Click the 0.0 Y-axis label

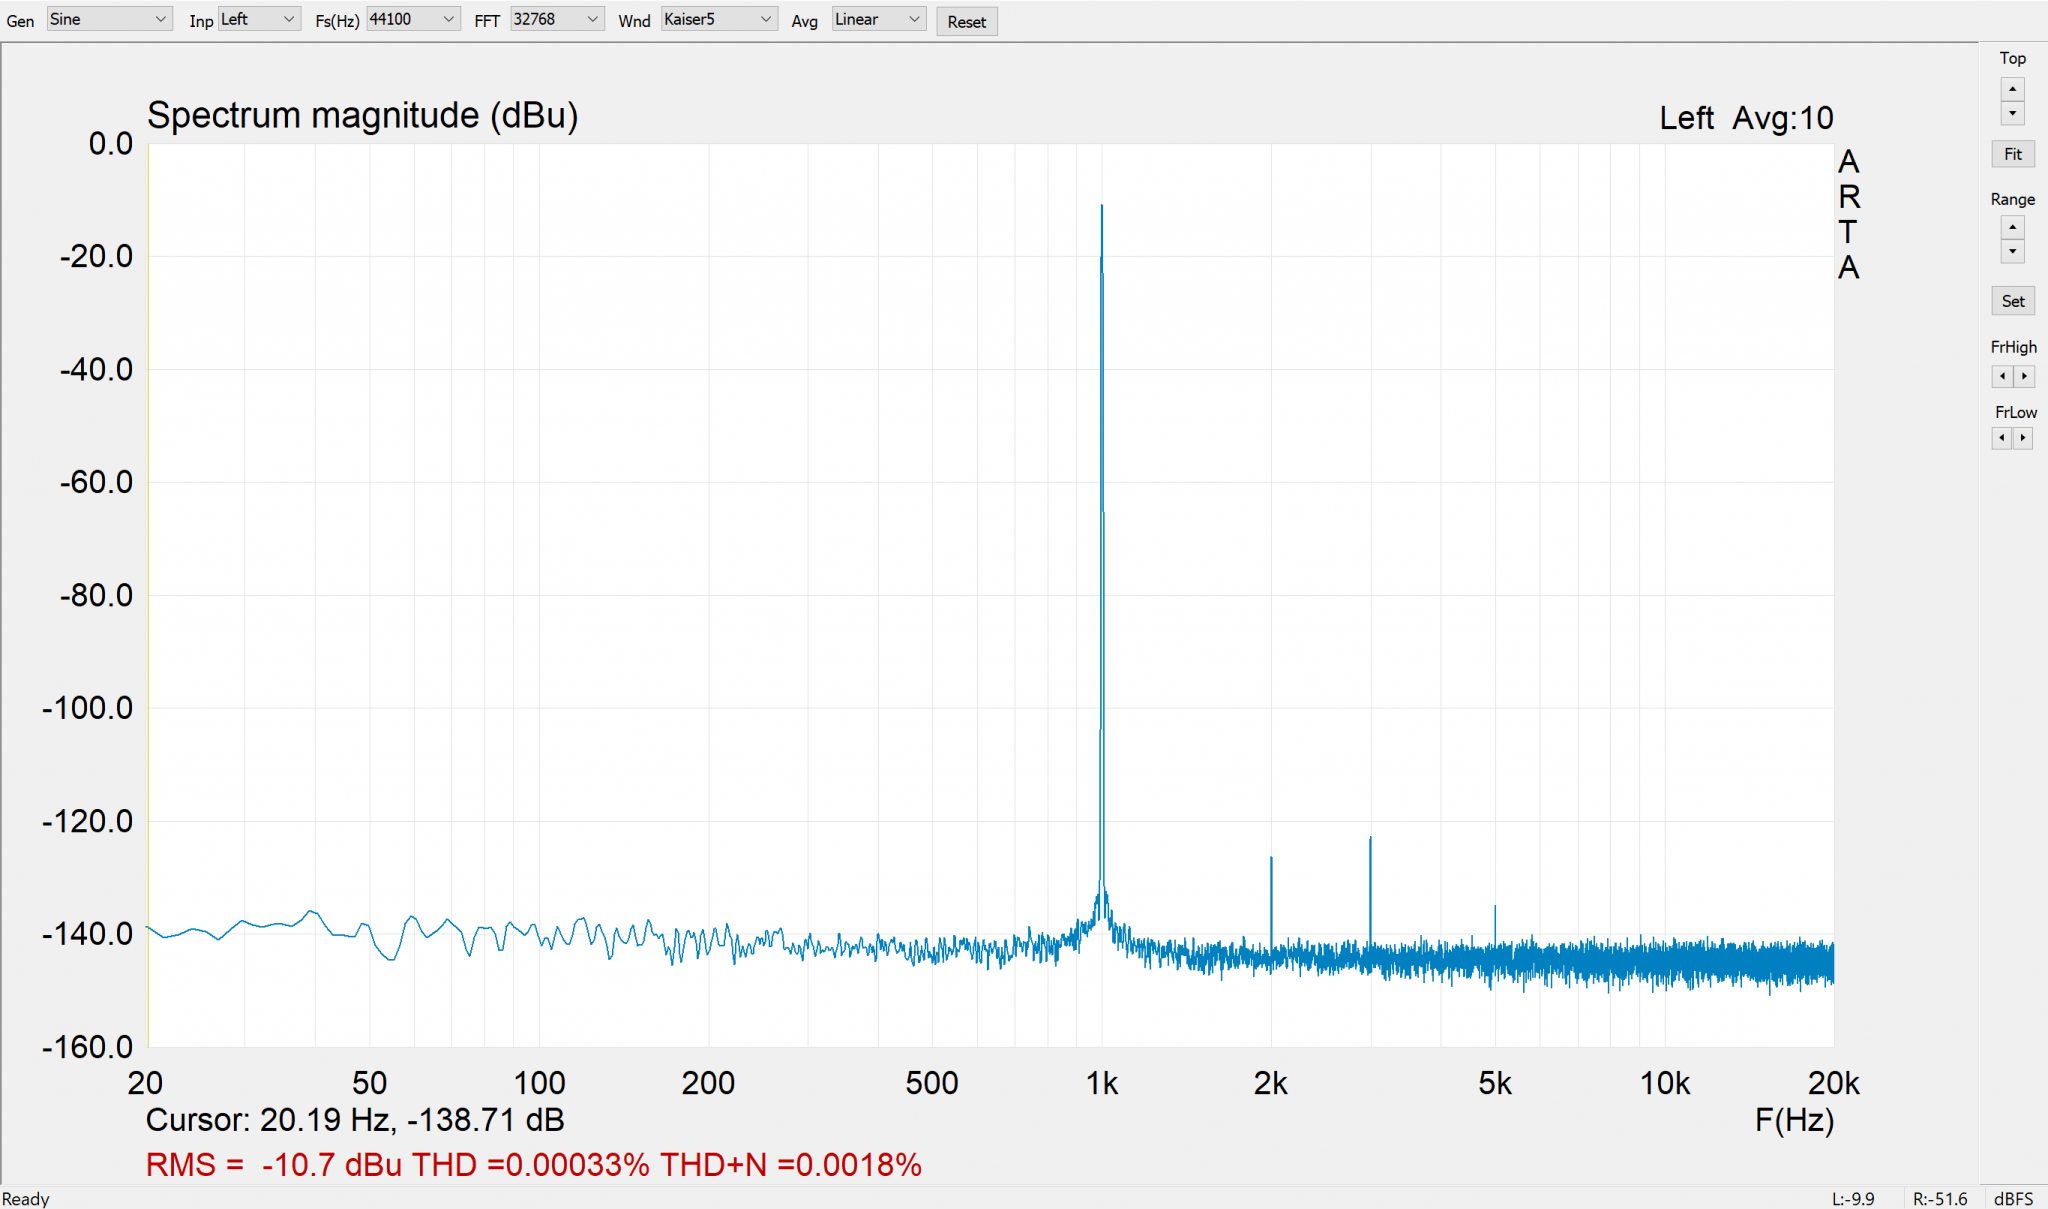click(110, 144)
